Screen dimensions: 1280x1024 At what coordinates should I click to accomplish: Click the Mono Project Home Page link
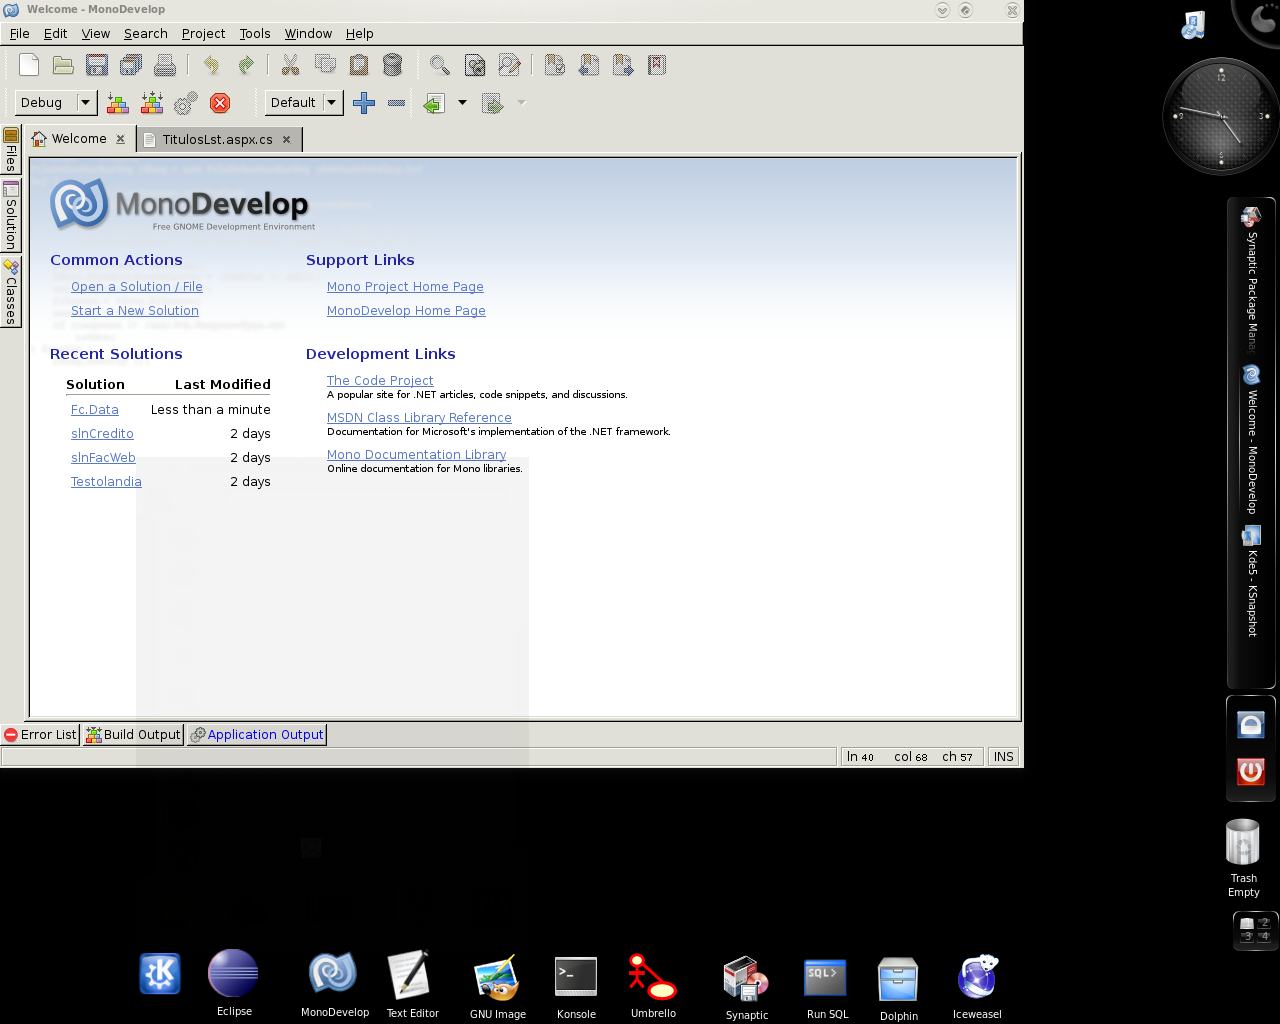pyautogui.click(x=405, y=287)
